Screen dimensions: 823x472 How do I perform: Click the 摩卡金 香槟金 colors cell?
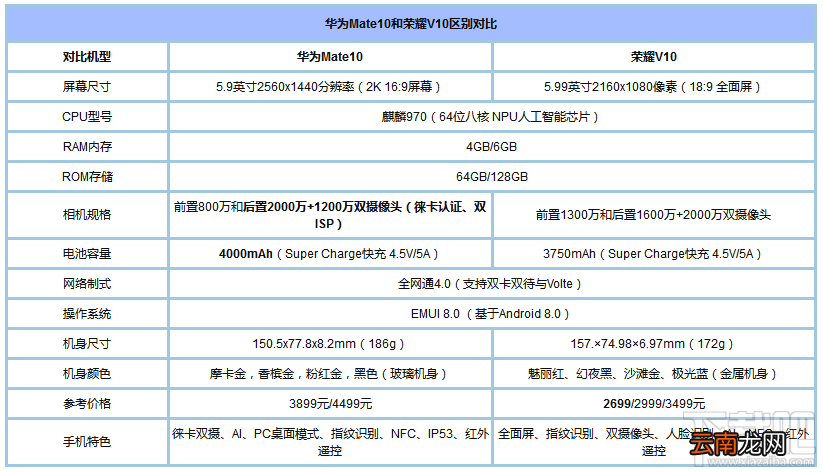(x=330, y=373)
